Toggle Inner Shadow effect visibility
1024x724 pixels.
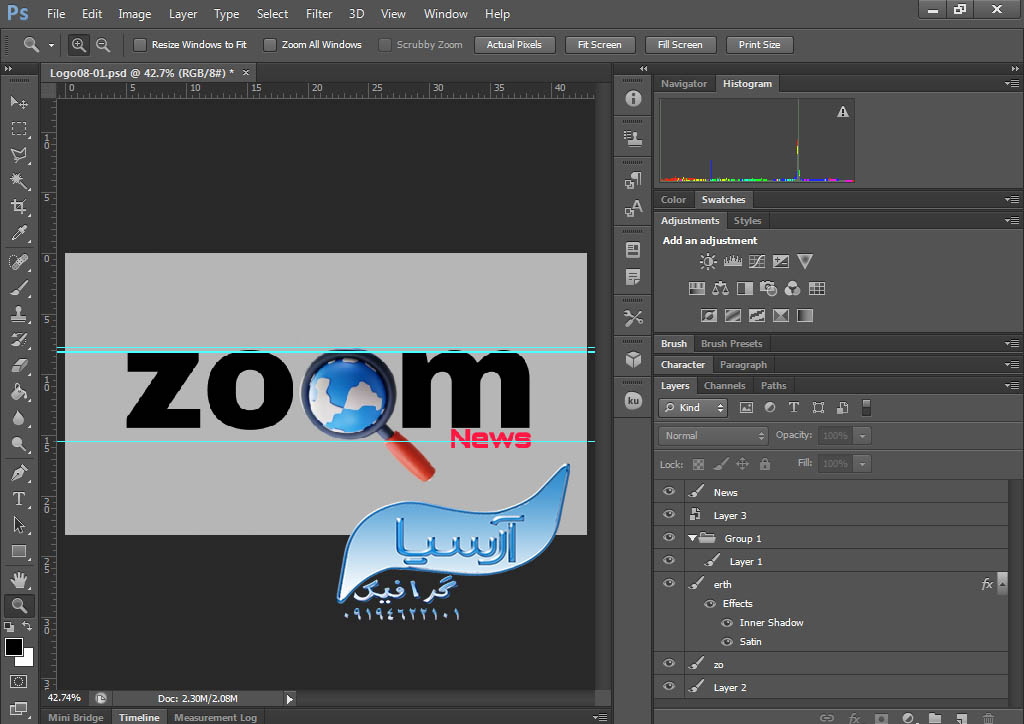[x=727, y=623]
